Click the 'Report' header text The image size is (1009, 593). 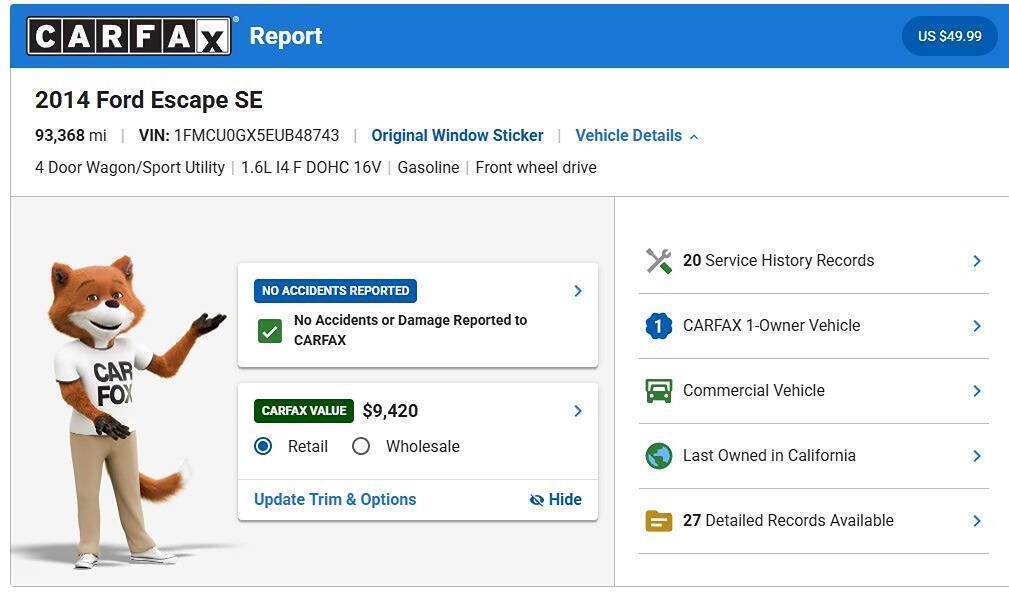pos(286,37)
